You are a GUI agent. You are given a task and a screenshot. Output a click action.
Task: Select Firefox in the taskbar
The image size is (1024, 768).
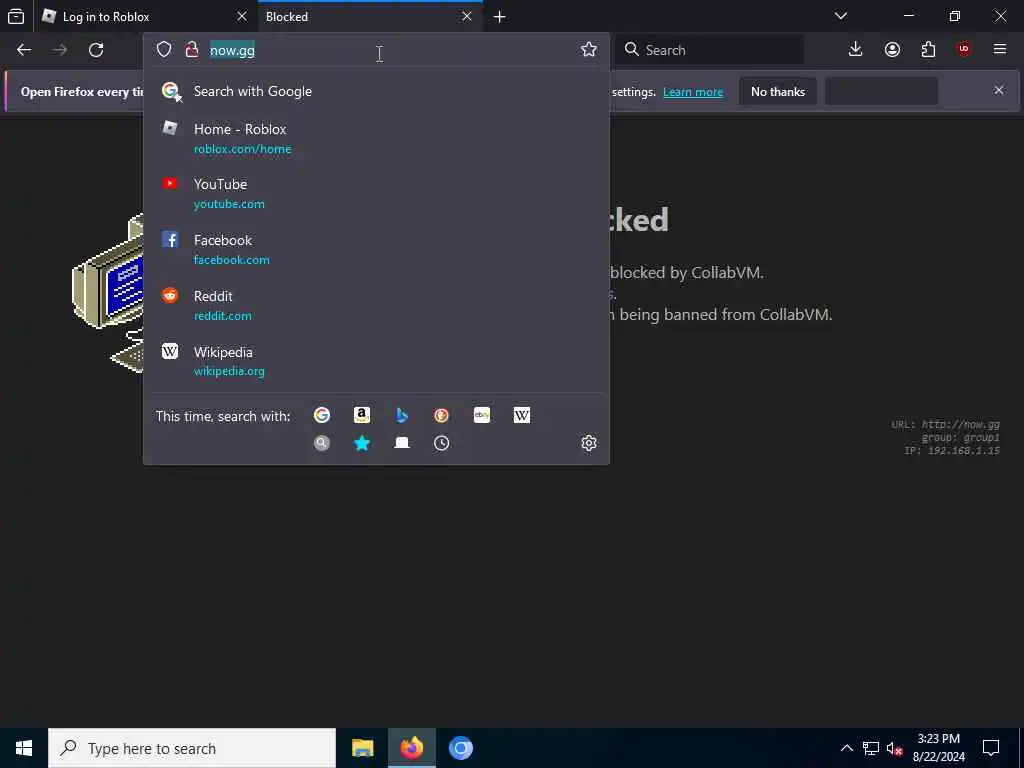click(x=411, y=748)
